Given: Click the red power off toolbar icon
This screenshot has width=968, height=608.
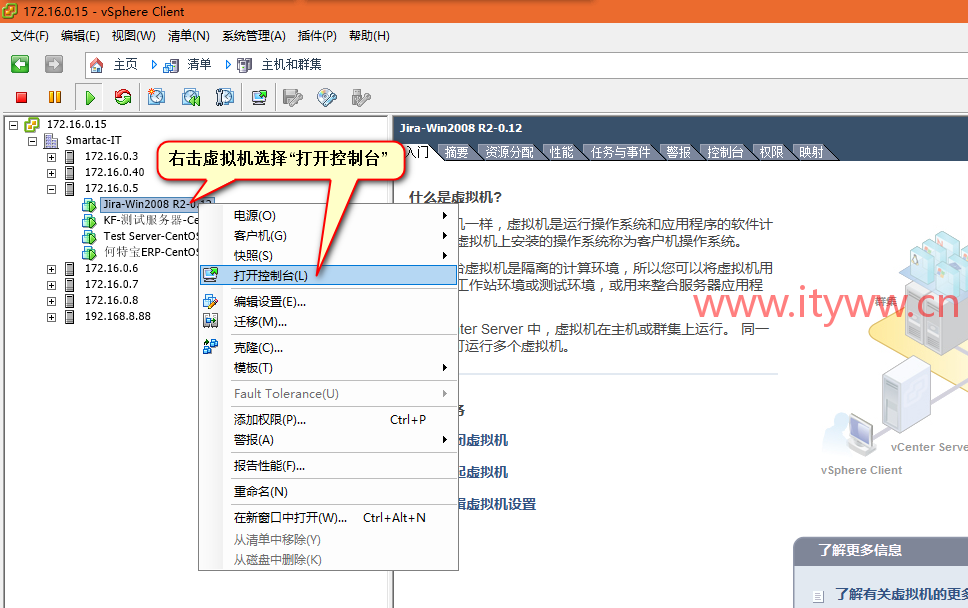Looking at the screenshot, I should coord(22,97).
